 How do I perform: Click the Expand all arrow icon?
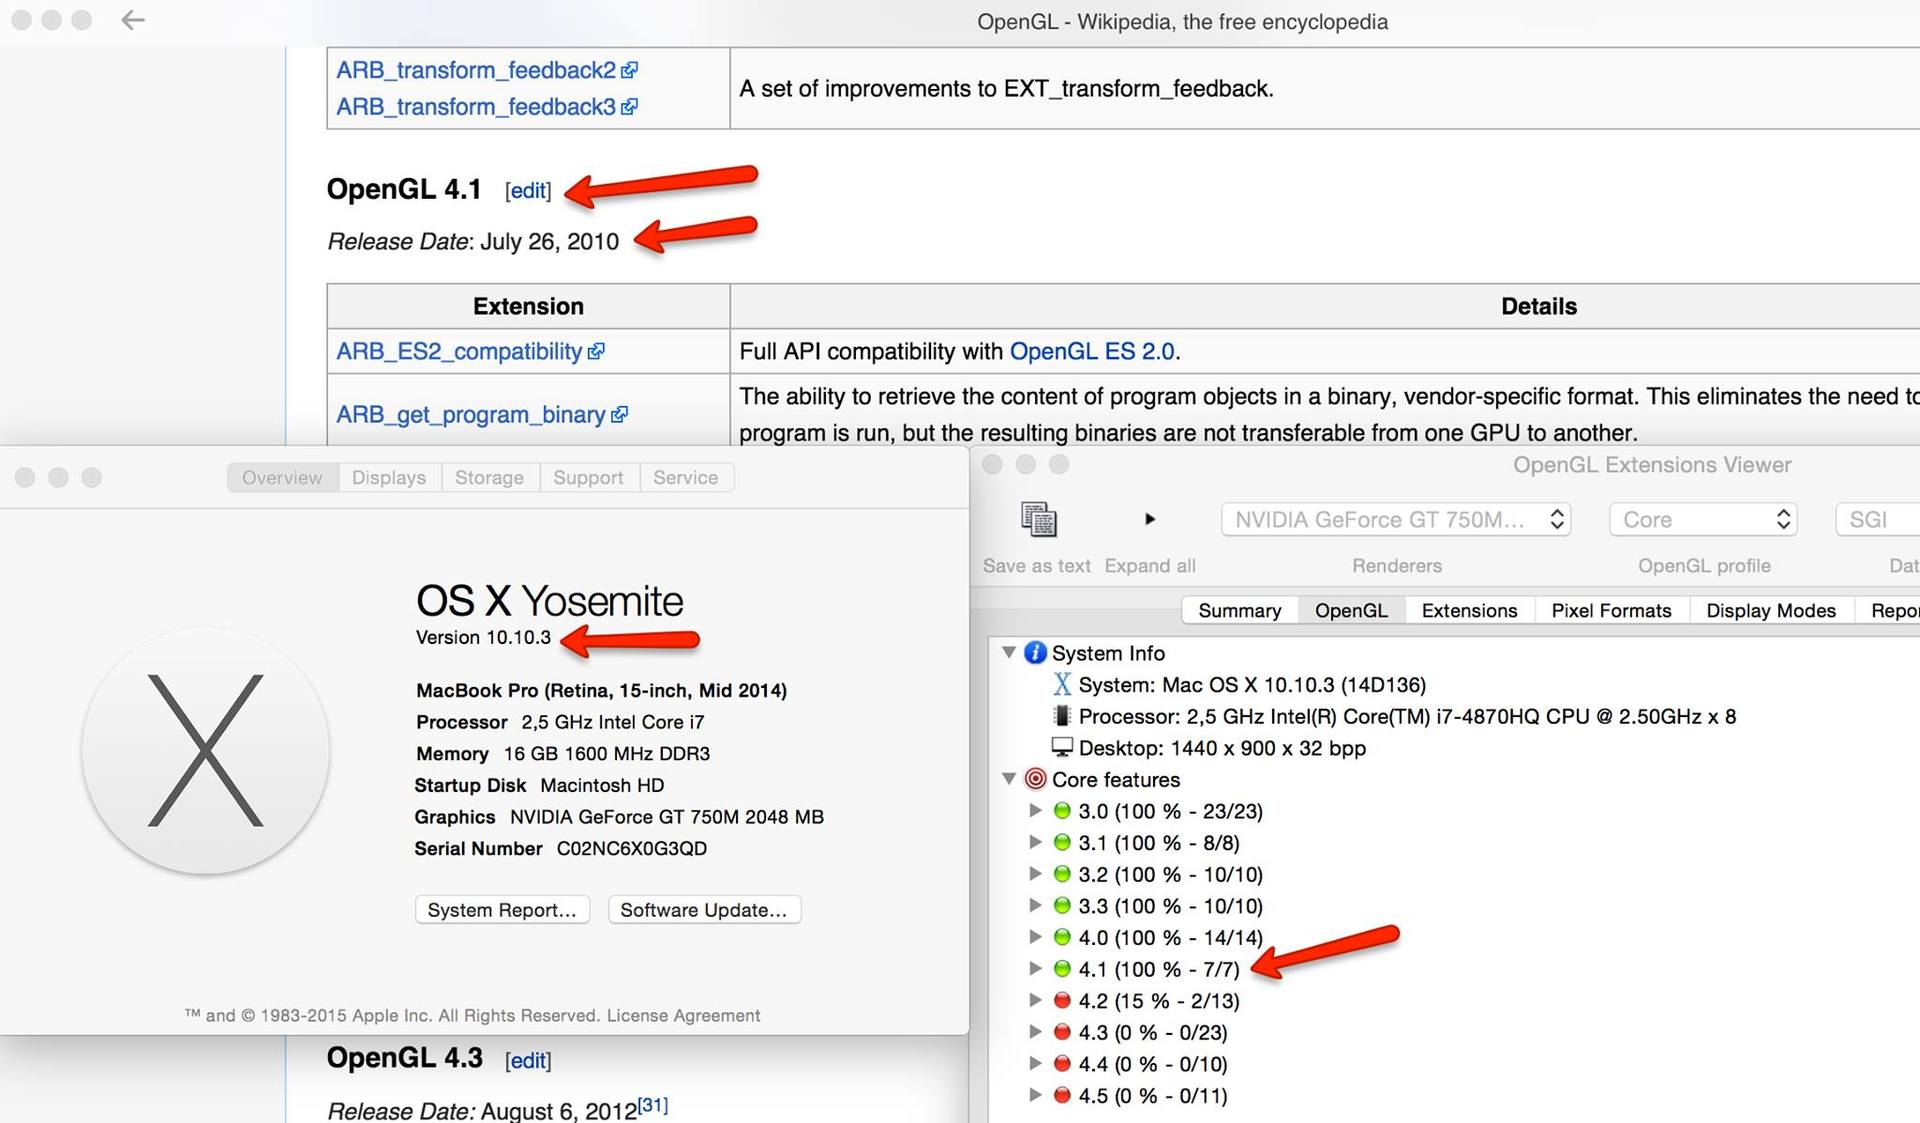1149,519
